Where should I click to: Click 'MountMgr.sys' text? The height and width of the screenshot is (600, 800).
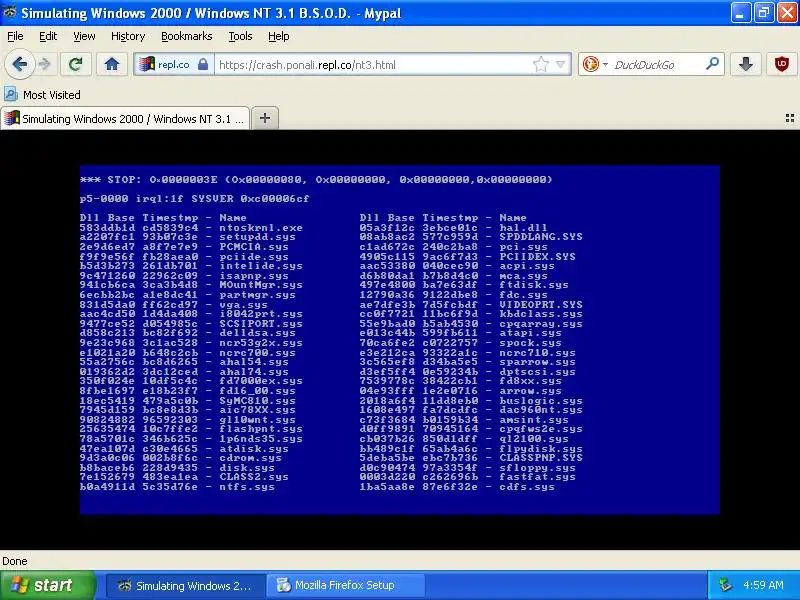[261, 285]
